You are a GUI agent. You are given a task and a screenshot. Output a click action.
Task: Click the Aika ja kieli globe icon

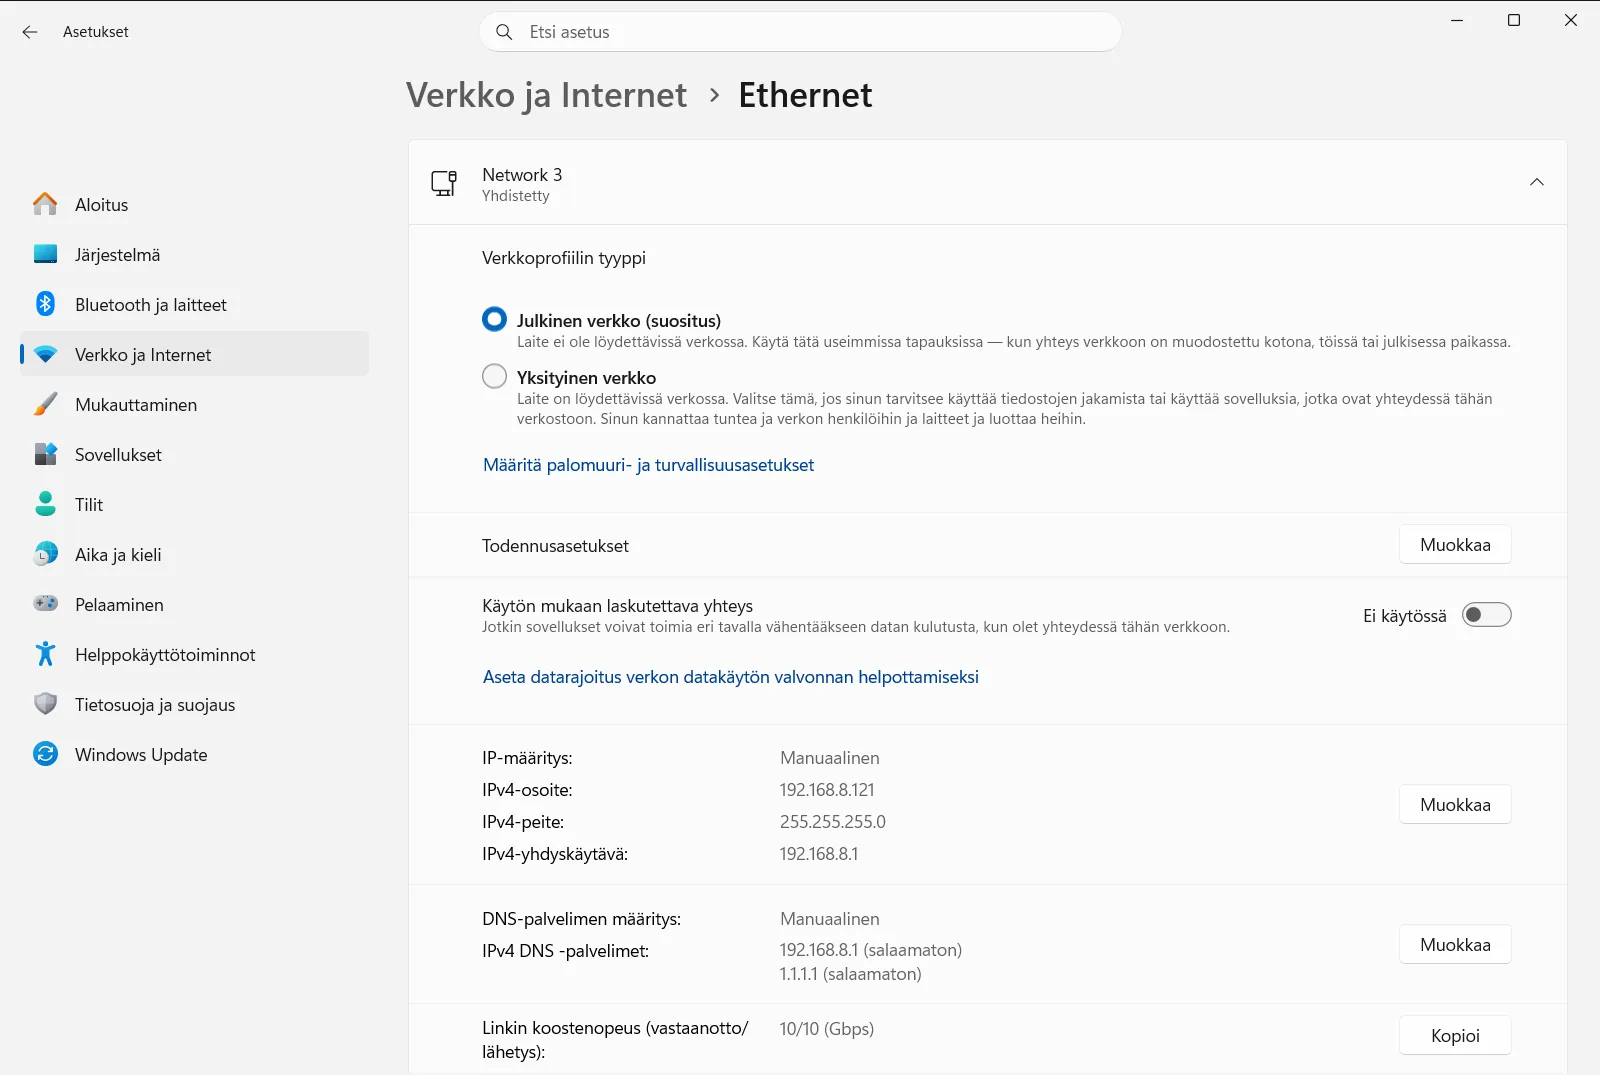(45, 554)
